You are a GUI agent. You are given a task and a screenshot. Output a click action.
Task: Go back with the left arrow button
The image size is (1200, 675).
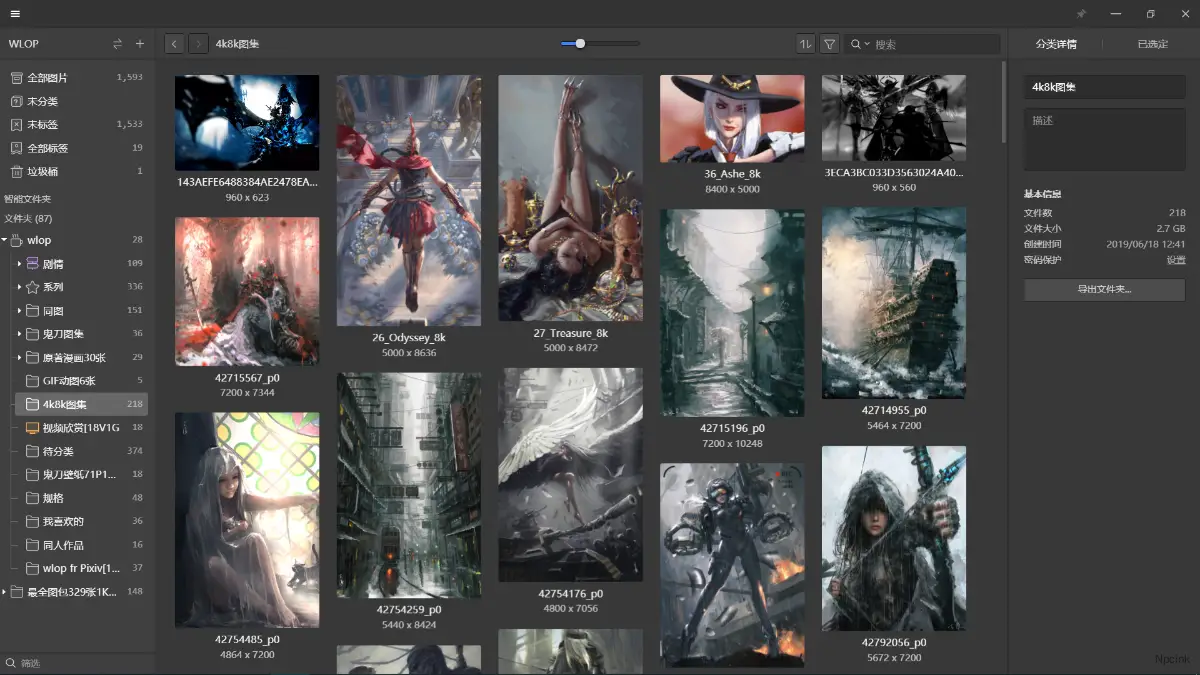click(x=174, y=44)
